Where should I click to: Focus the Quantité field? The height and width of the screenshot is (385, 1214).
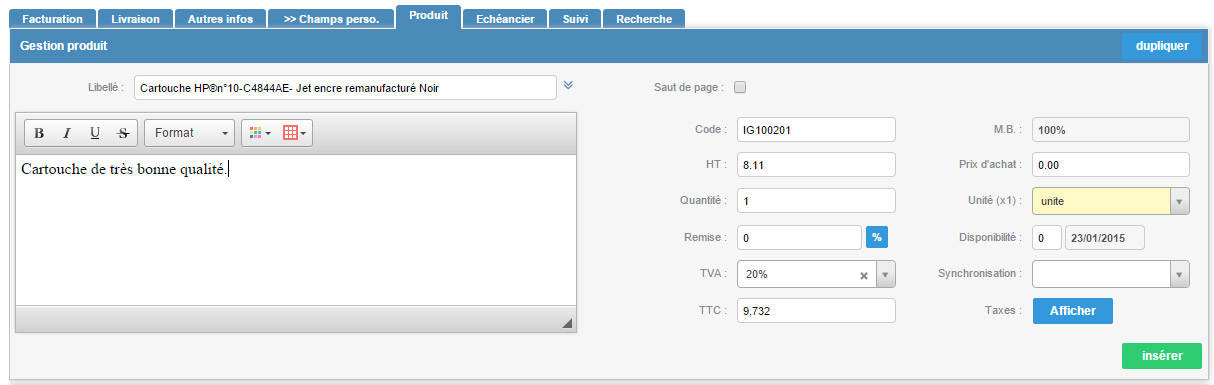816,201
